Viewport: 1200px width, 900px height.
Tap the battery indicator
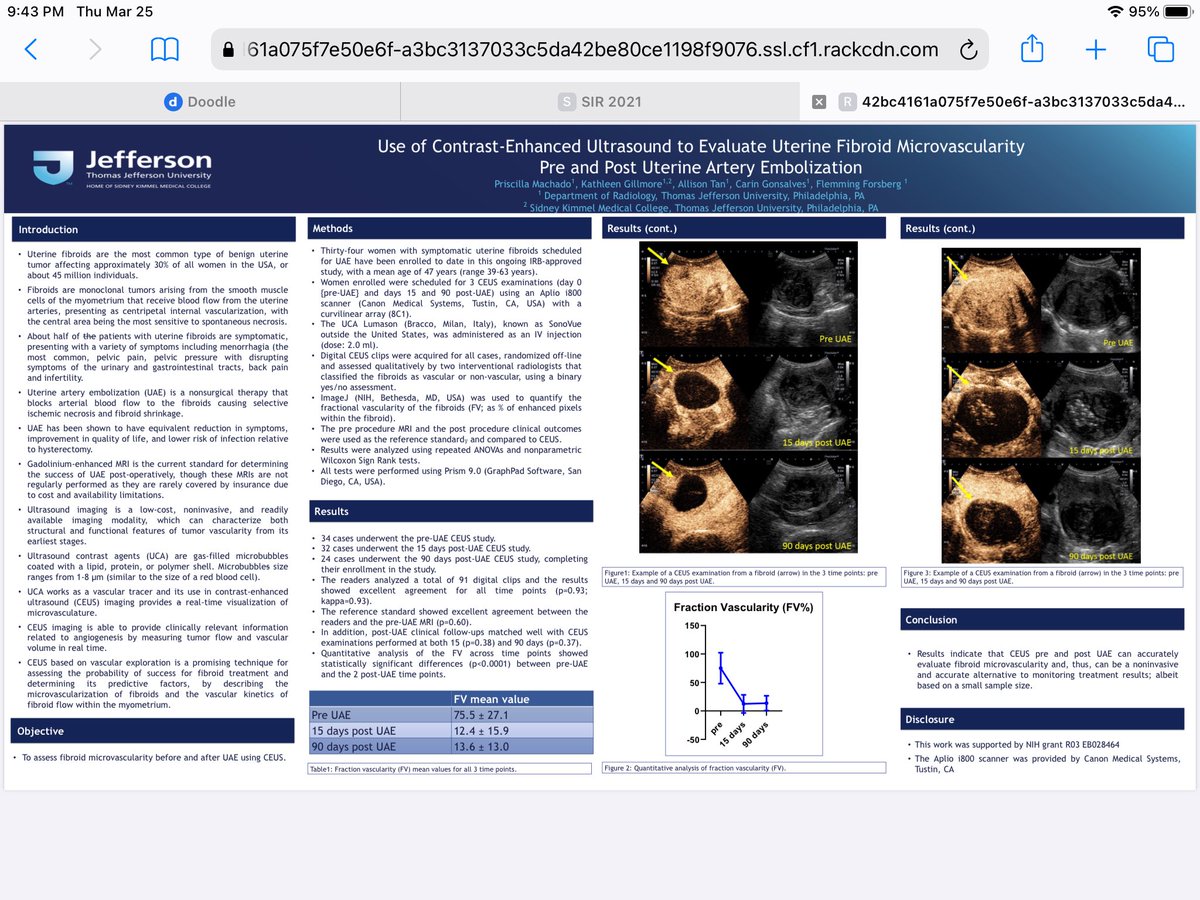tap(1178, 12)
